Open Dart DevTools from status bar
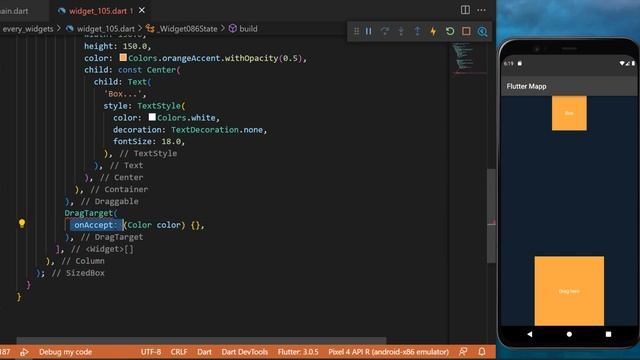640x360 pixels. point(244,352)
